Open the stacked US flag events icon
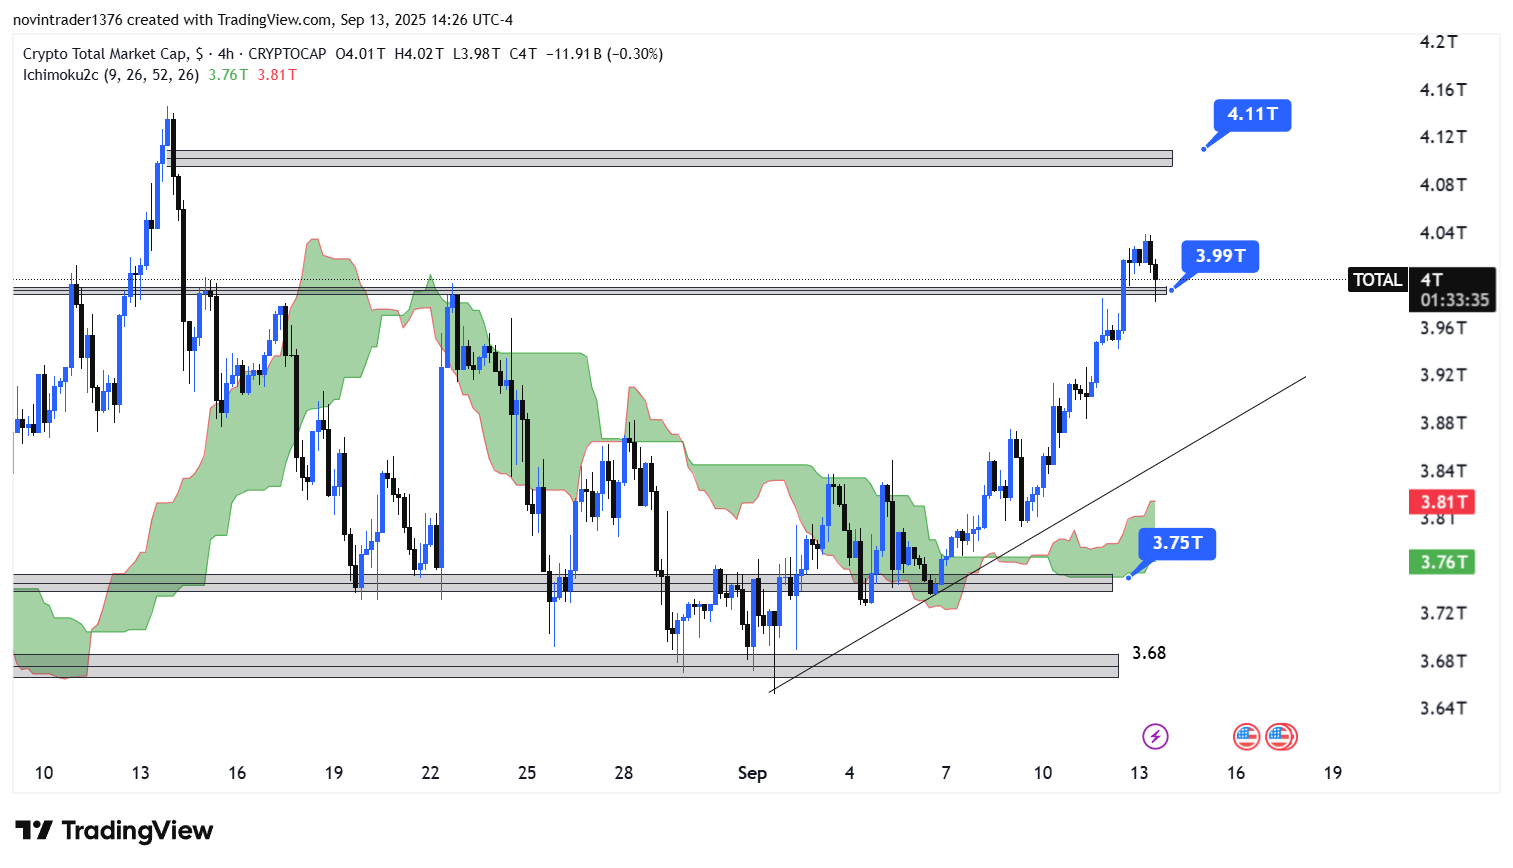Image resolution: width=1513 pixels, height=868 pixels. click(x=1281, y=737)
